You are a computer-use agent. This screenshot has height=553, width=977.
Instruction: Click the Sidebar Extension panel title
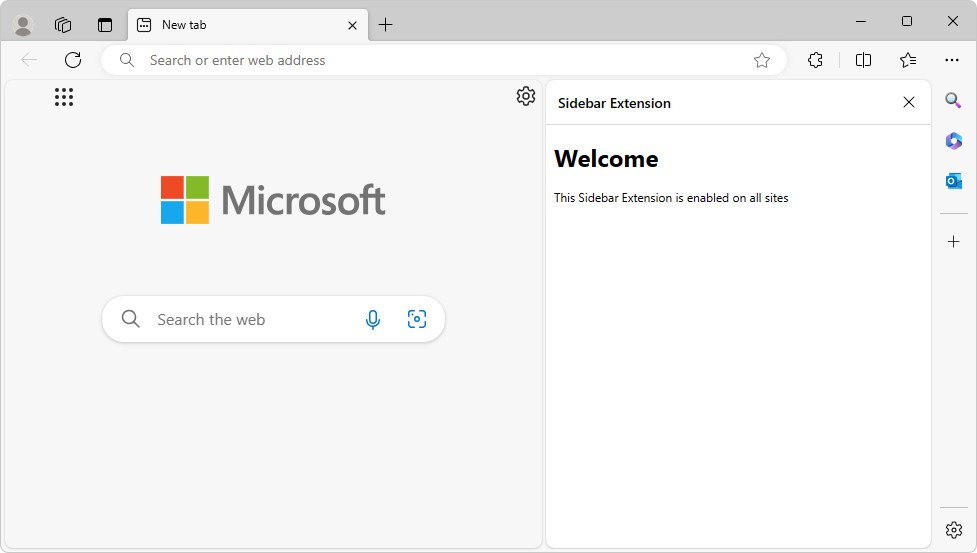614,103
